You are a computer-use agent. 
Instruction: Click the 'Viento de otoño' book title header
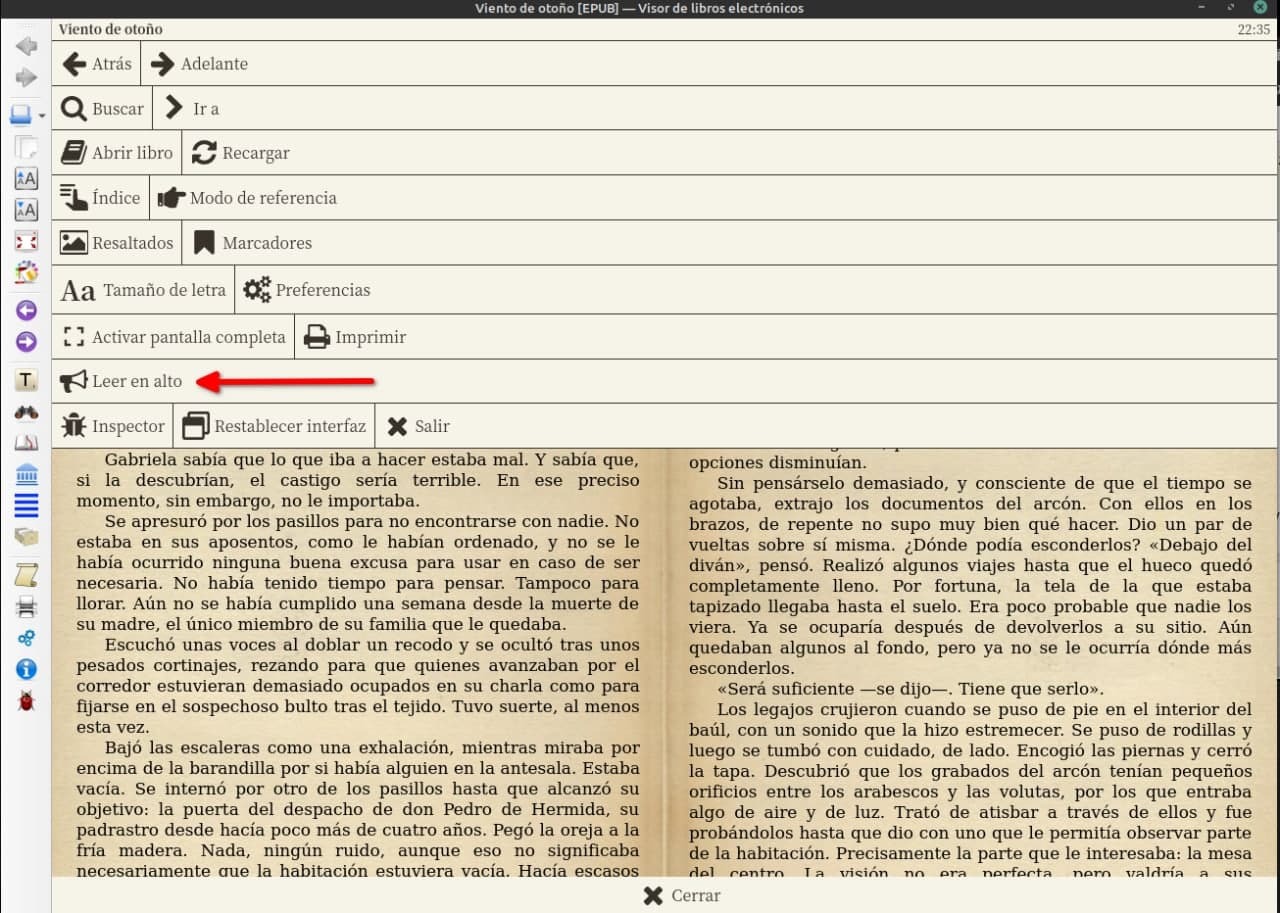point(110,29)
